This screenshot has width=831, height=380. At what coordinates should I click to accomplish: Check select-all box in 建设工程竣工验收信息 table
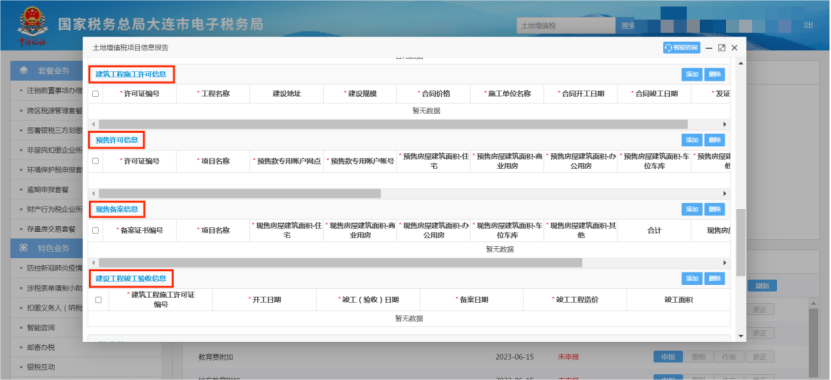[98, 299]
